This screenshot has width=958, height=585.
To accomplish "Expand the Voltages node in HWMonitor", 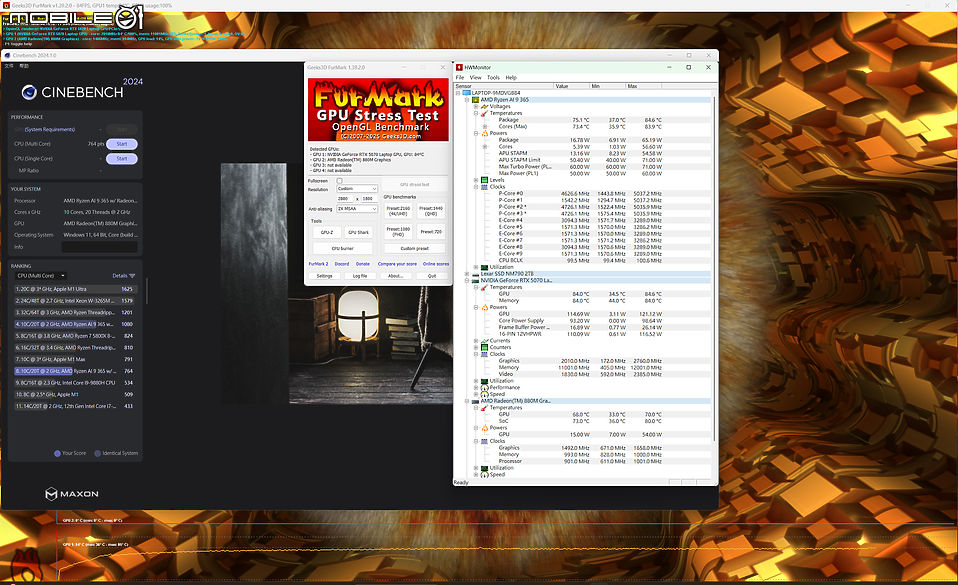I will click(476, 106).
